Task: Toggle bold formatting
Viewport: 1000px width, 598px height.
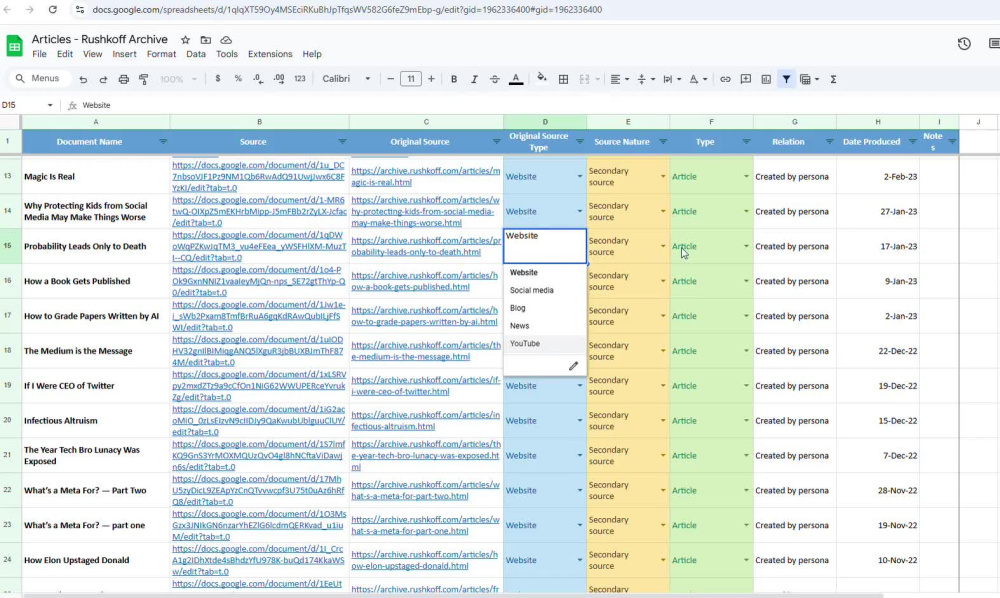Action: click(x=453, y=79)
